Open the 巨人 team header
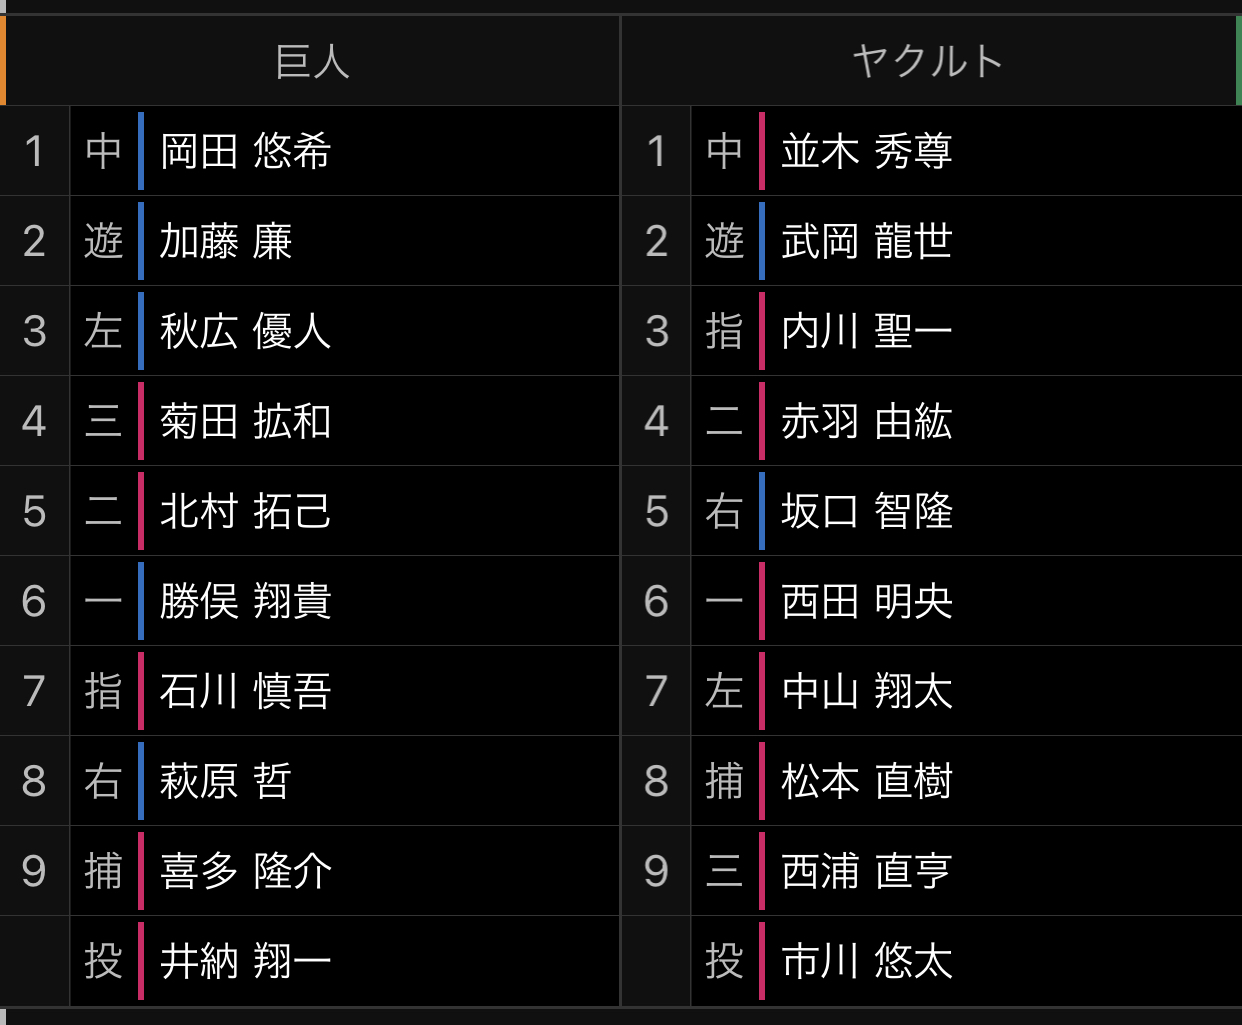The height and width of the screenshot is (1025, 1242). point(312,61)
